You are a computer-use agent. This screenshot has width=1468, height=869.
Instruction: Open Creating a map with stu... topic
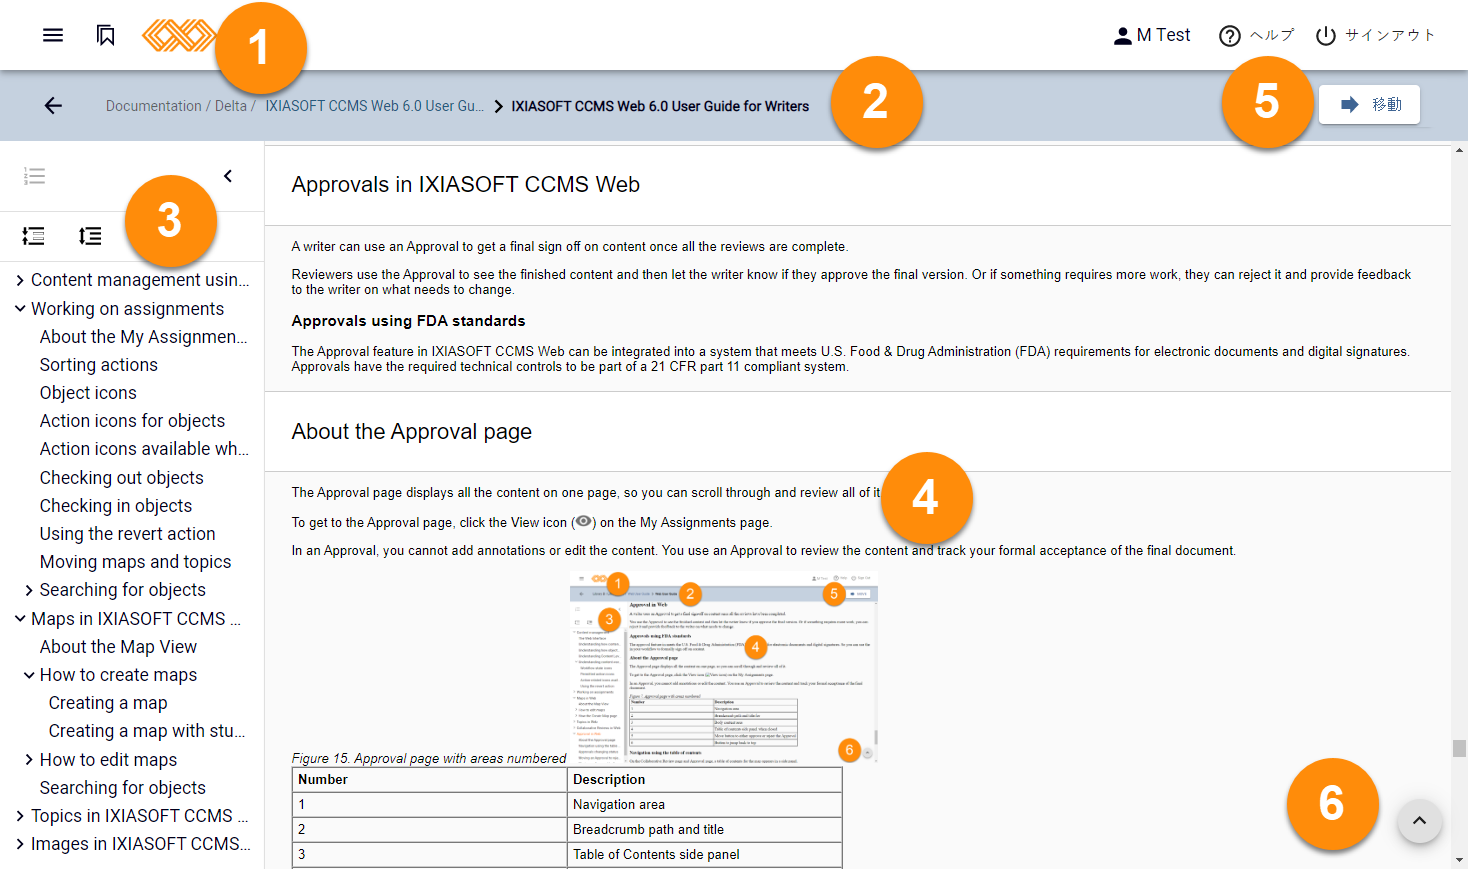tap(147, 731)
